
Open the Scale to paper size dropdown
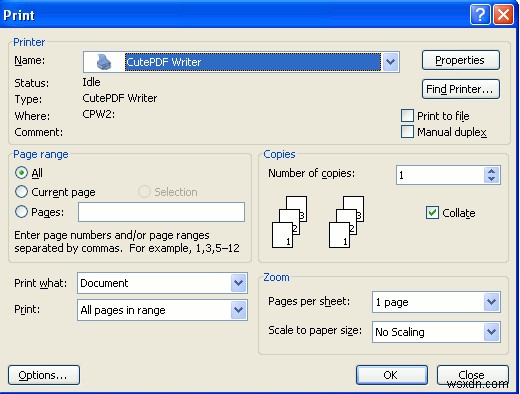click(x=492, y=332)
